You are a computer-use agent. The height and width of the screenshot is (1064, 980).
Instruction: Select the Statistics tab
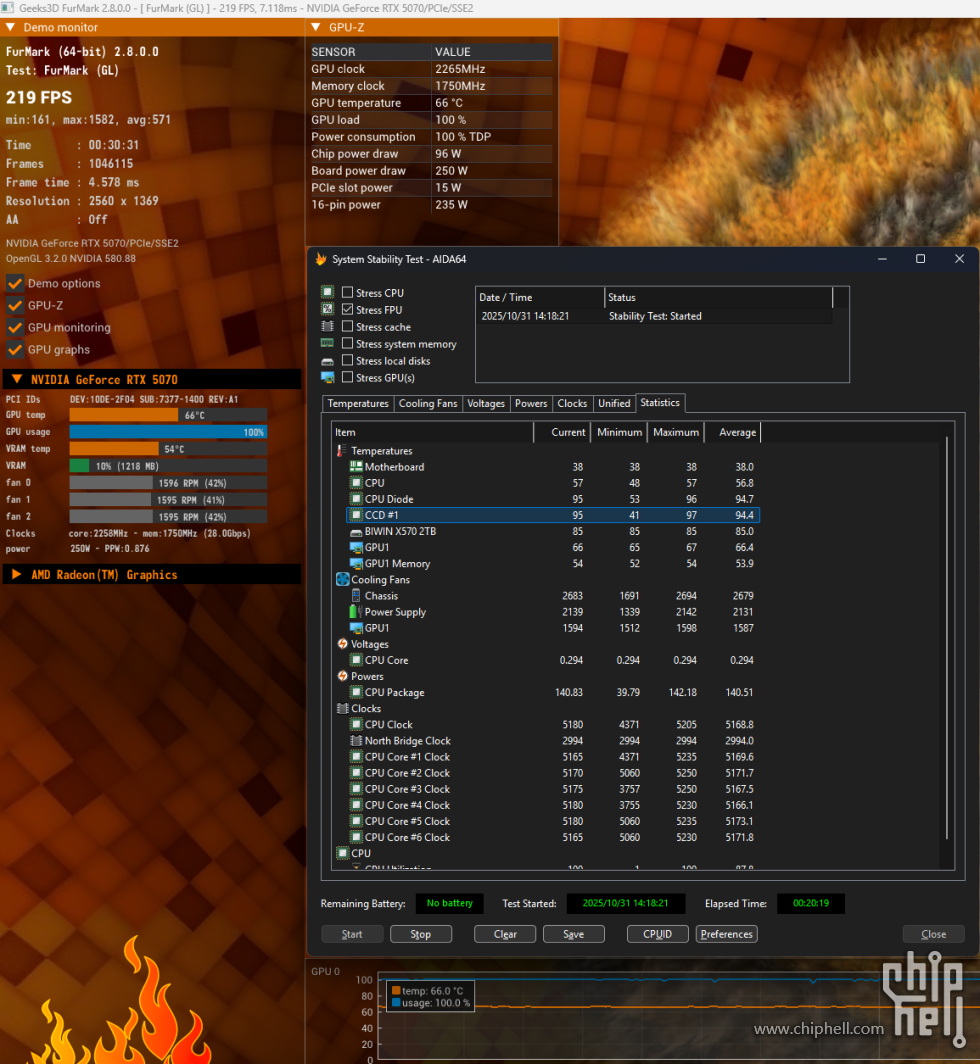[x=660, y=402]
